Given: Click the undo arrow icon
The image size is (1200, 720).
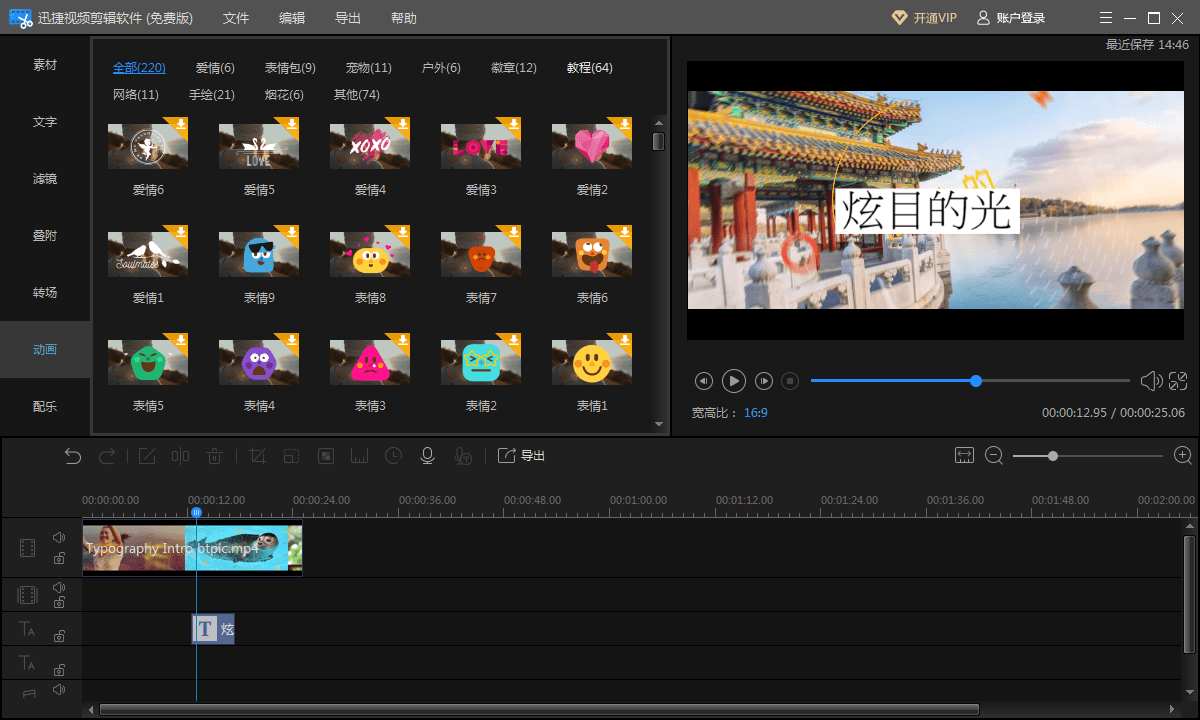Looking at the screenshot, I should (73, 456).
